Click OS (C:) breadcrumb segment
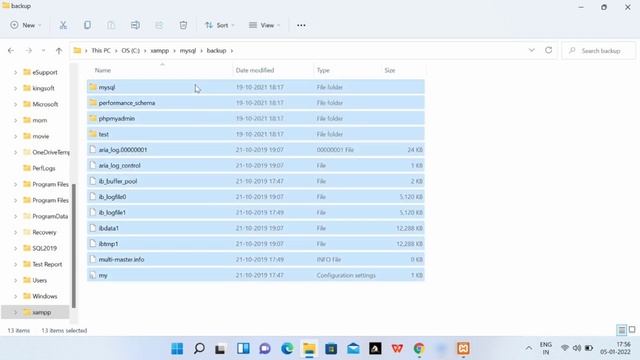Image resolution: width=640 pixels, height=360 pixels. click(131, 51)
